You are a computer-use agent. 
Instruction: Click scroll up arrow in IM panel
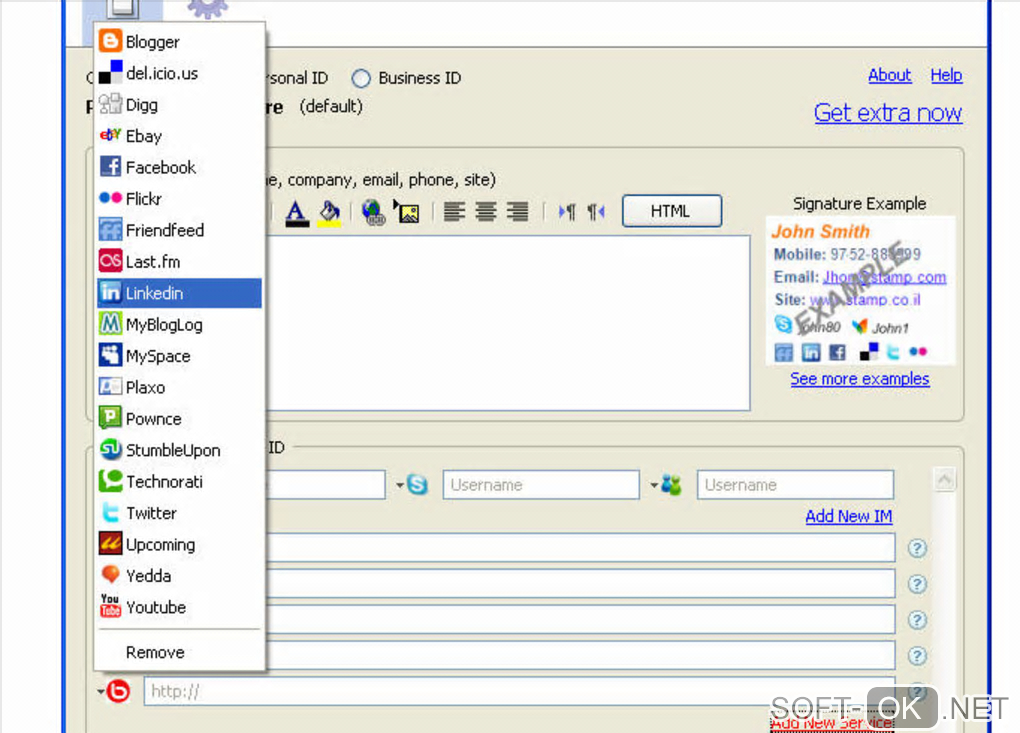pos(945,480)
